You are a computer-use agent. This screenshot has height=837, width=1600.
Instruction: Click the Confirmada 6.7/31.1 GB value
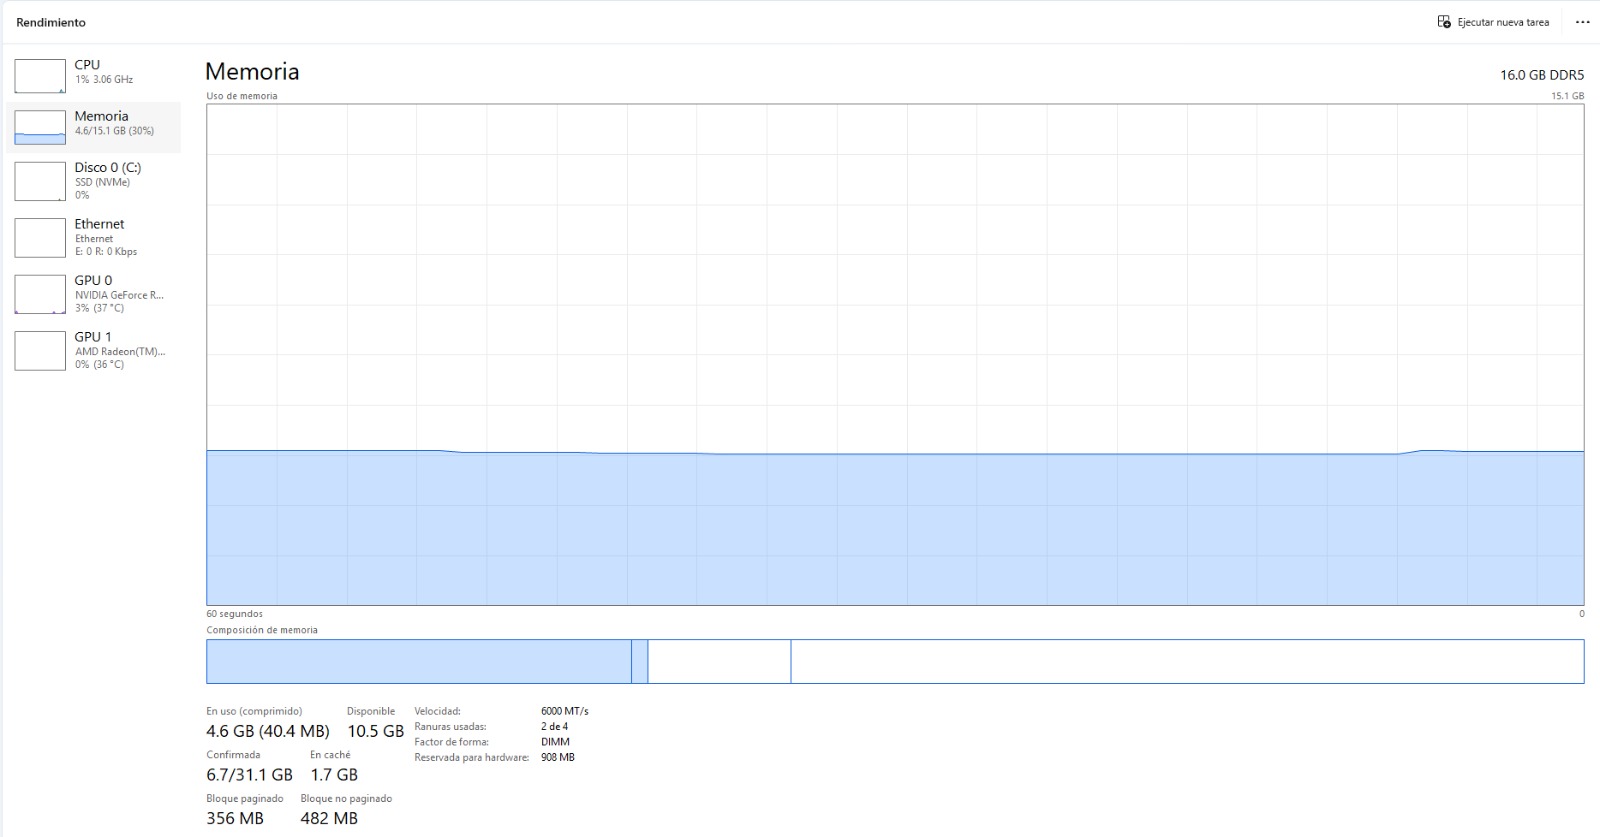click(250, 775)
